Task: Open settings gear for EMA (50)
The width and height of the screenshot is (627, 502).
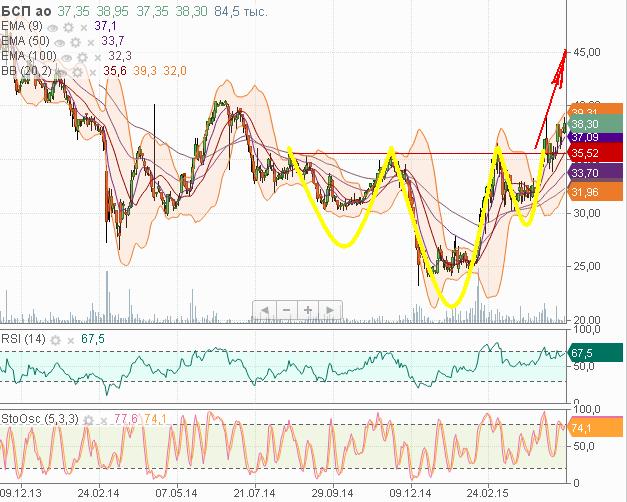Action: [76, 42]
